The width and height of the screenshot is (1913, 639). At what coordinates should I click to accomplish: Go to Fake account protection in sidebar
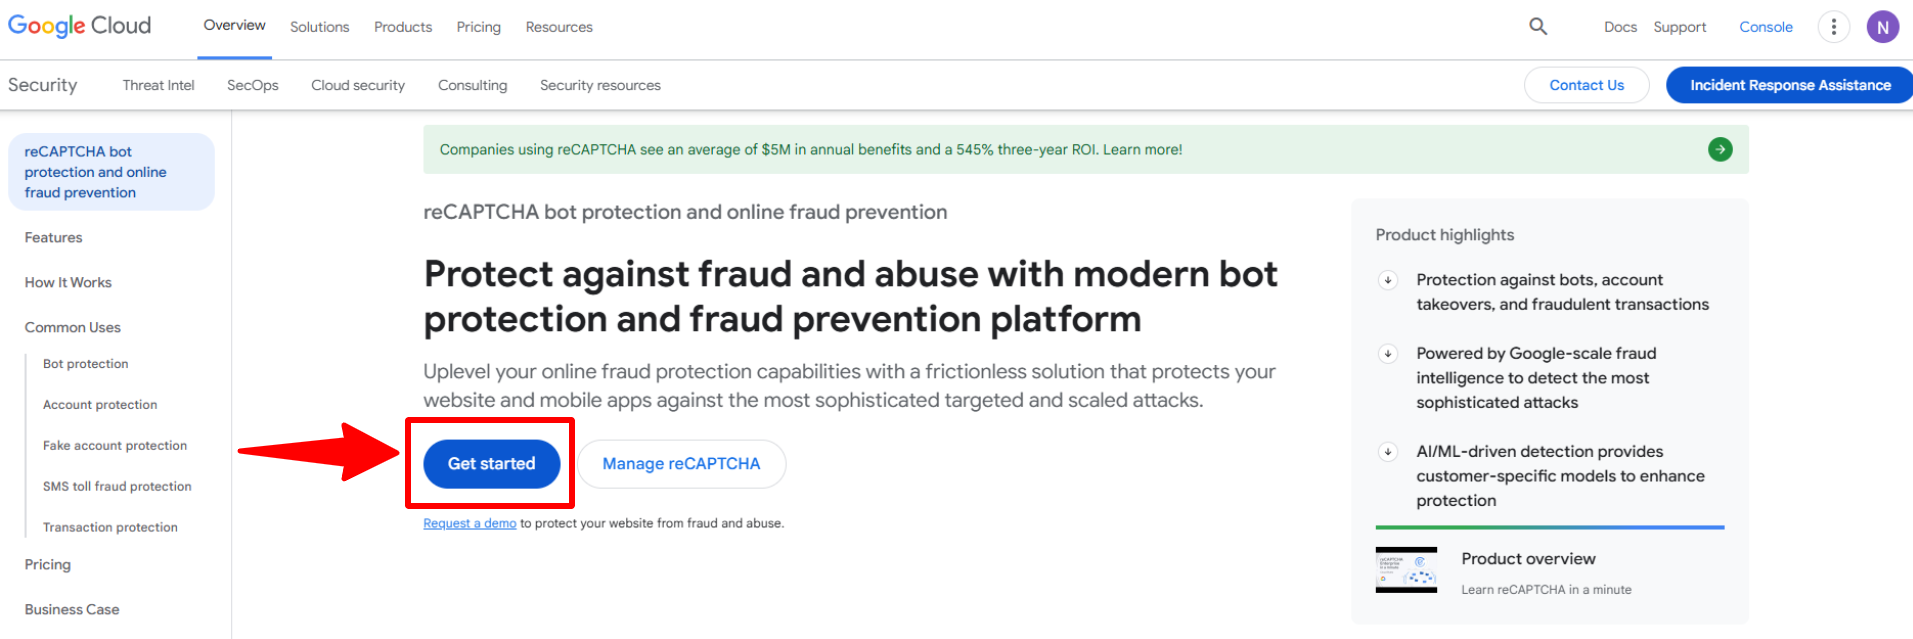click(115, 446)
